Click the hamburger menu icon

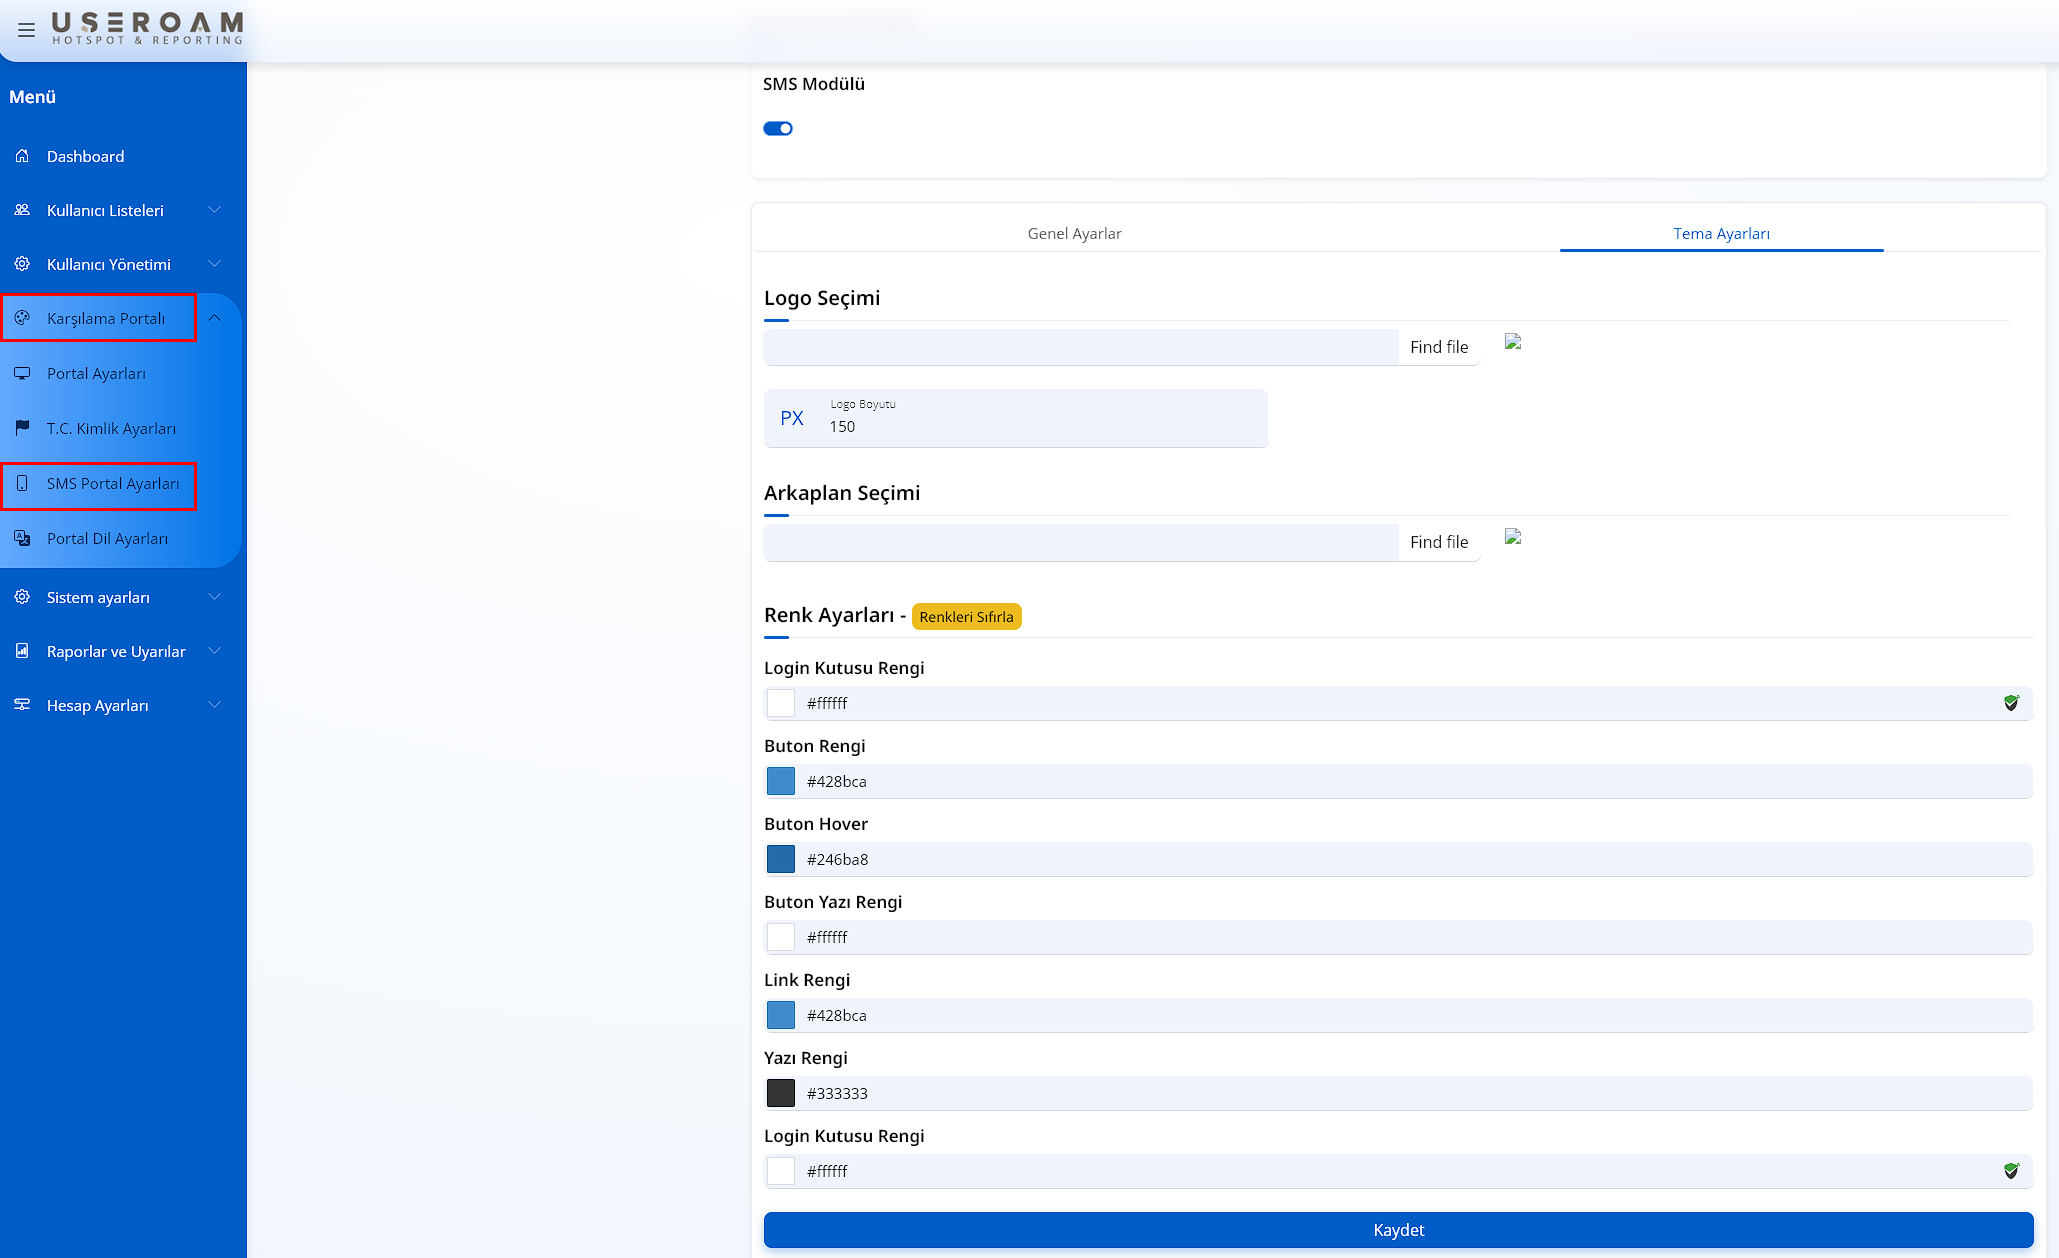[27, 30]
